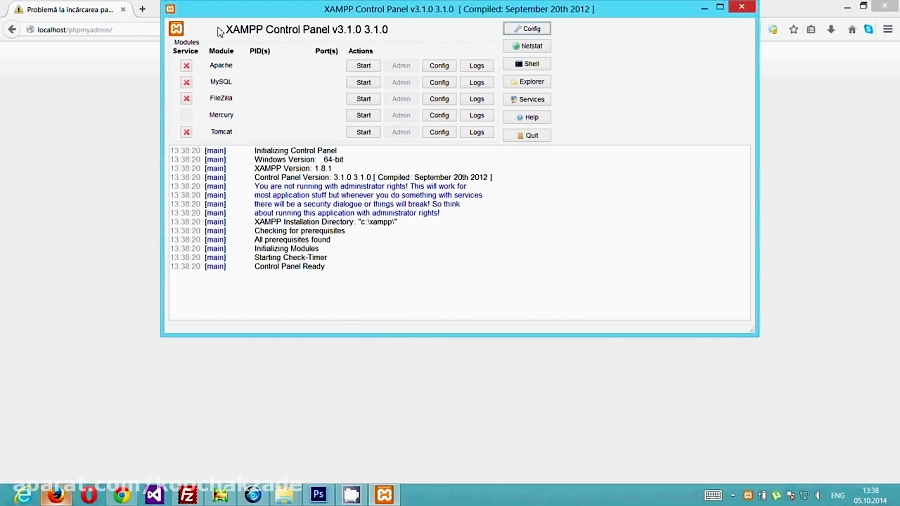The width and height of the screenshot is (900, 506).
Task: Open Help from the side panel
Action: [x=527, y=117]
